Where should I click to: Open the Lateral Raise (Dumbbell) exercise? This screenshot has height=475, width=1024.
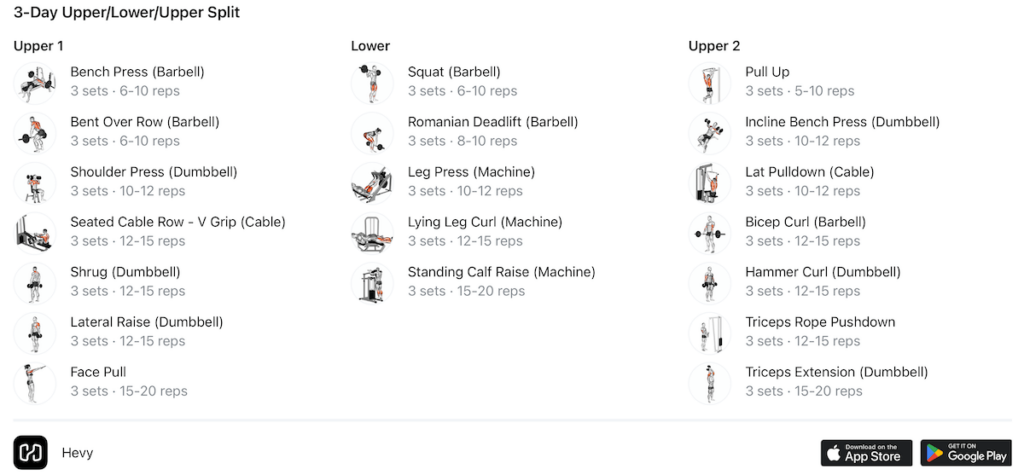tap(146, 322)
